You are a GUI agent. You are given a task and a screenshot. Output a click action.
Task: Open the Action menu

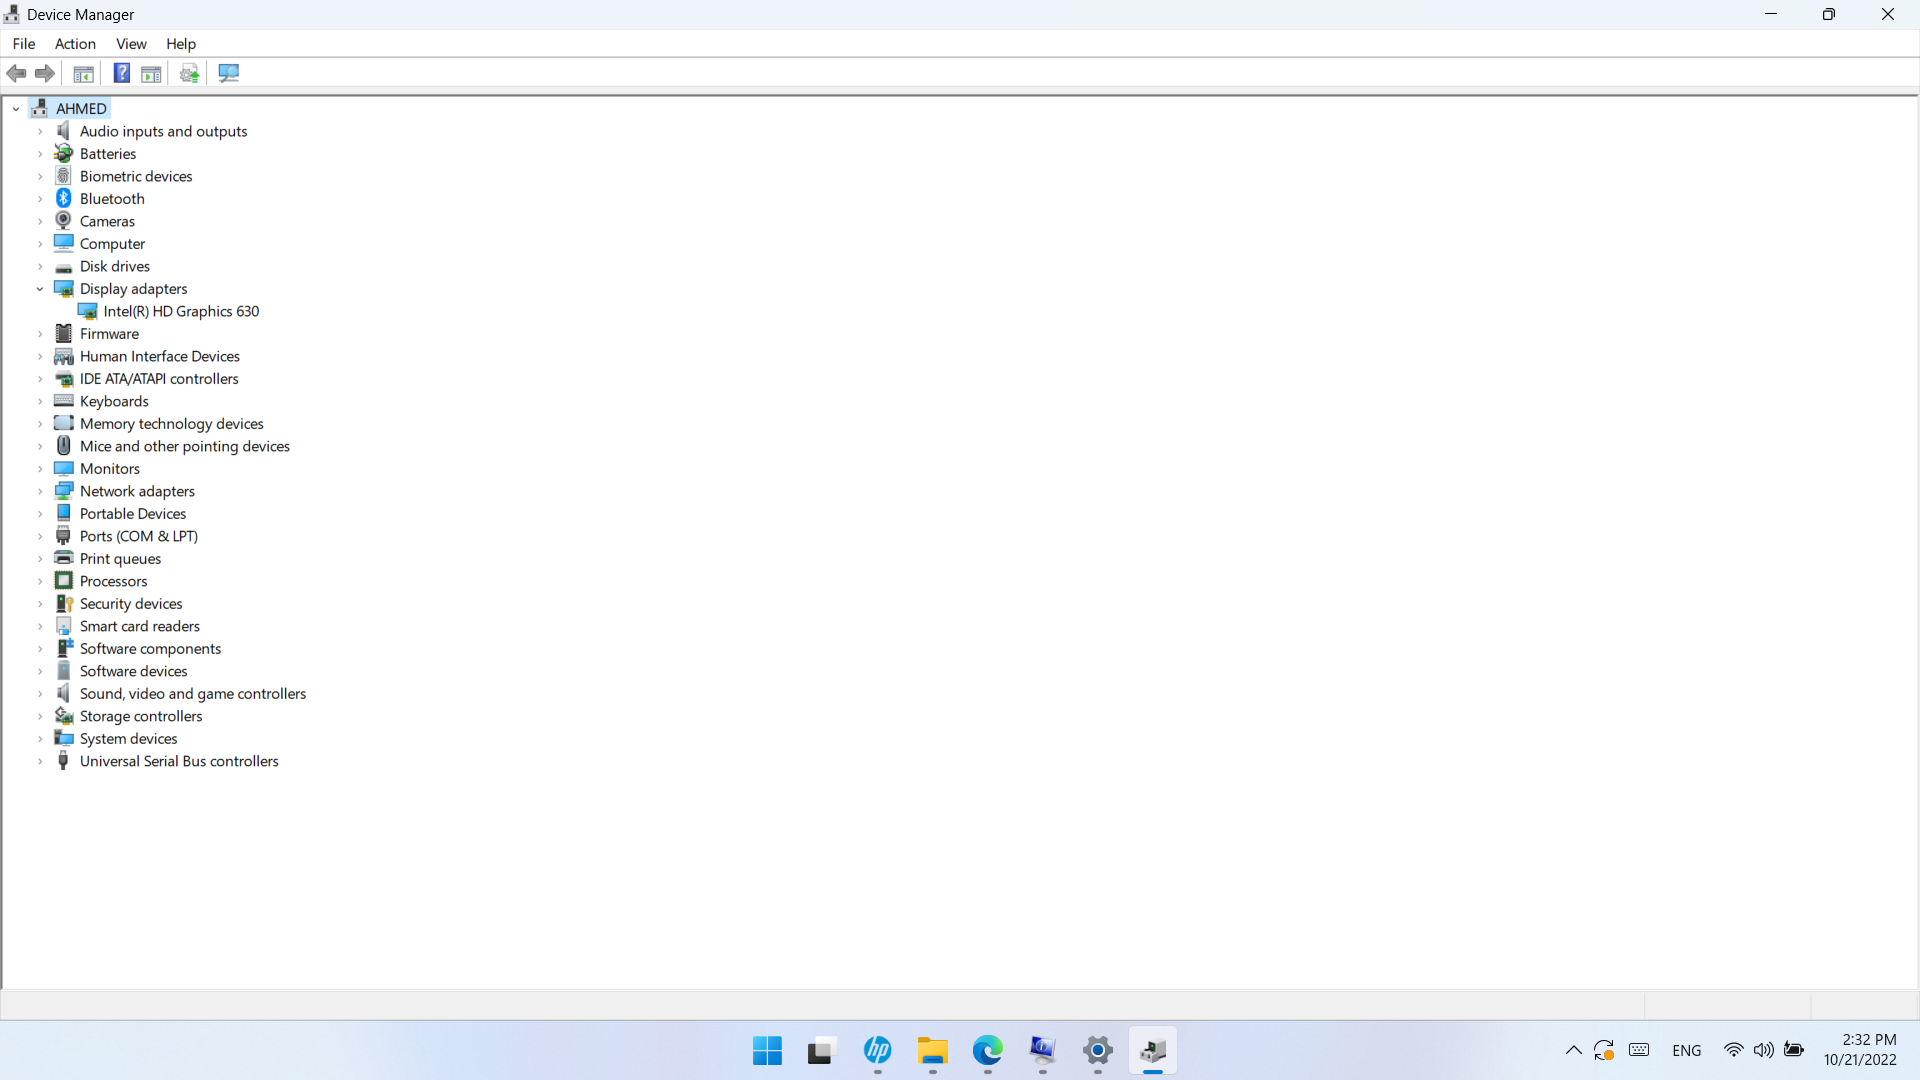click(x=75, y=44)
